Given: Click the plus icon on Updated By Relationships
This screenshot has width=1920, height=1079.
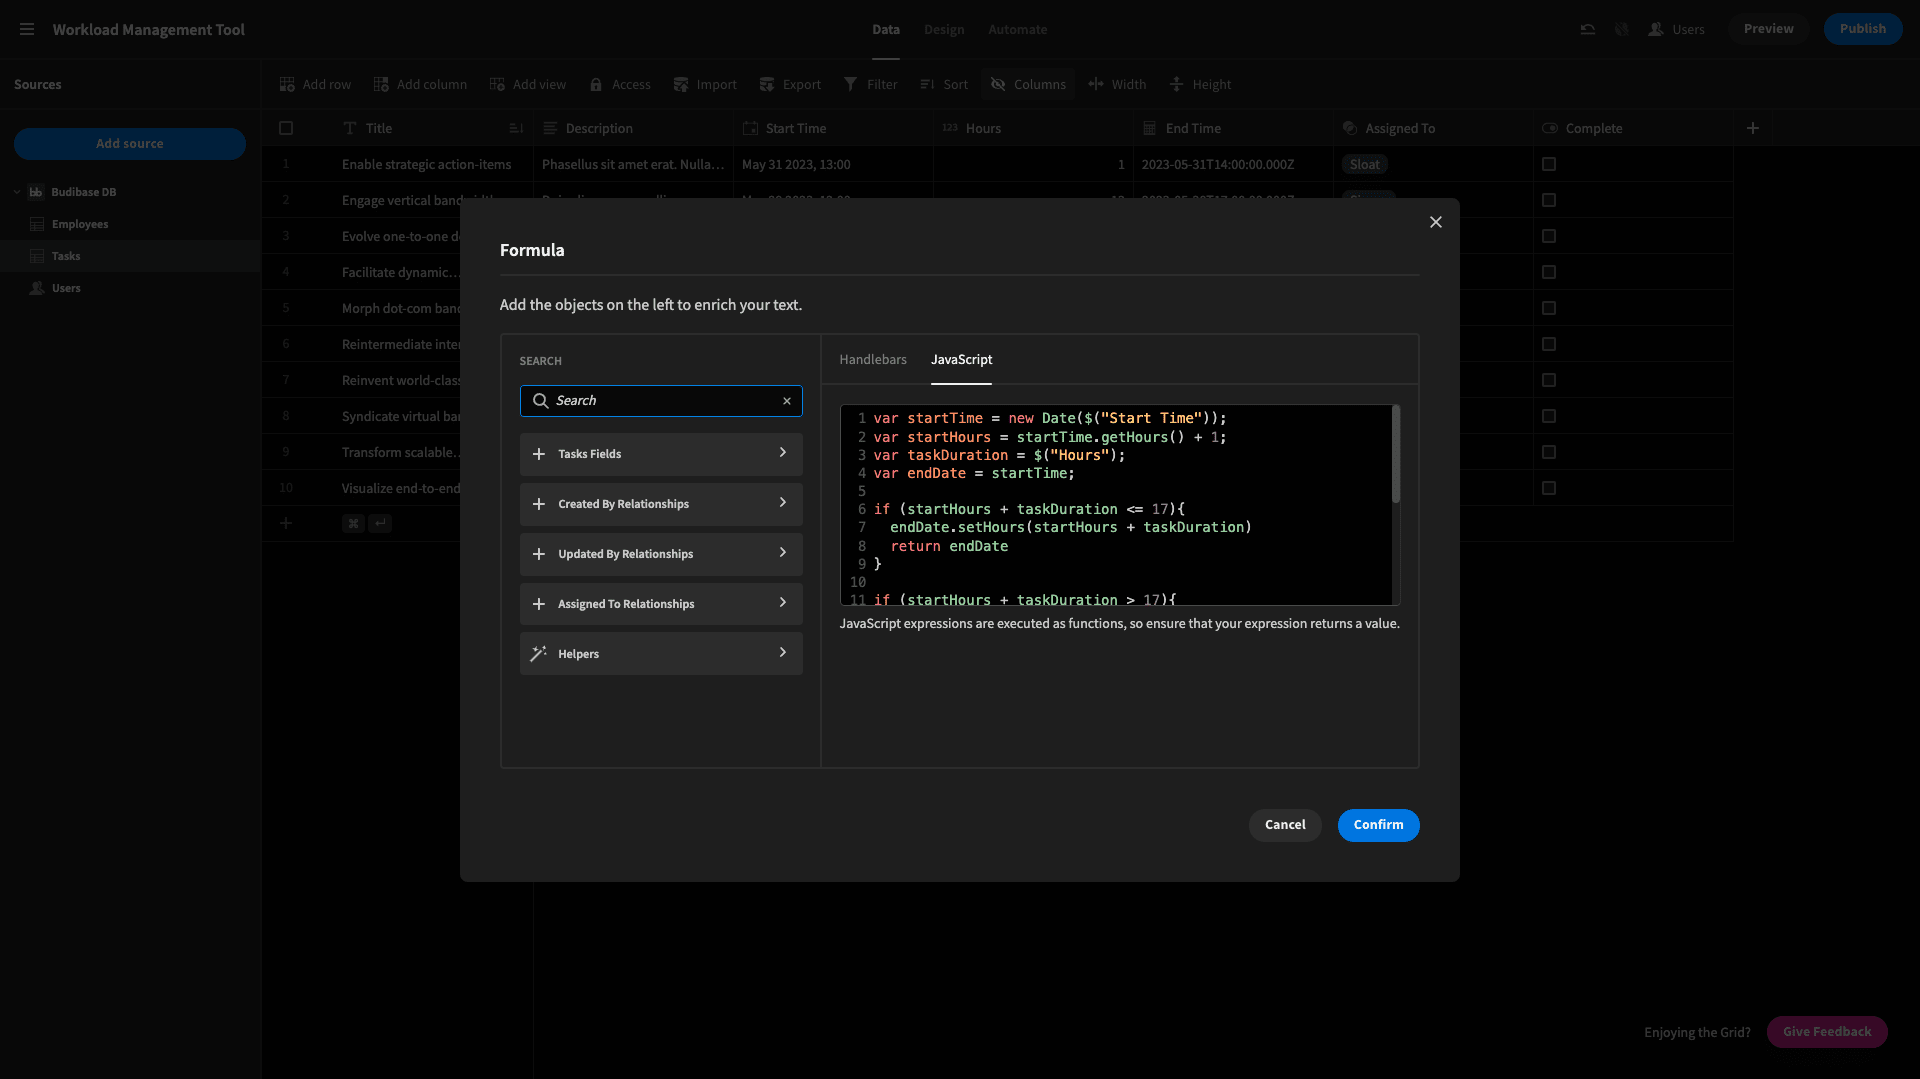Looking at the screenshot, I should pyautogui.click(x=539, y=554).
